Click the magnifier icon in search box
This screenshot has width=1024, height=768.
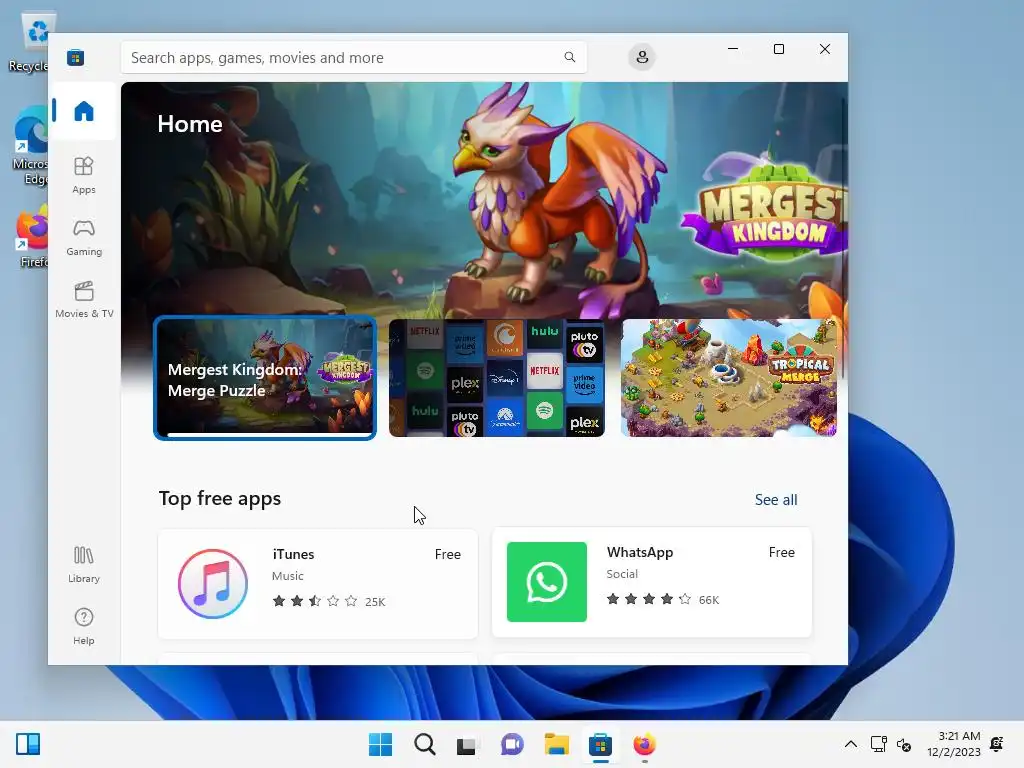[569, 57]
